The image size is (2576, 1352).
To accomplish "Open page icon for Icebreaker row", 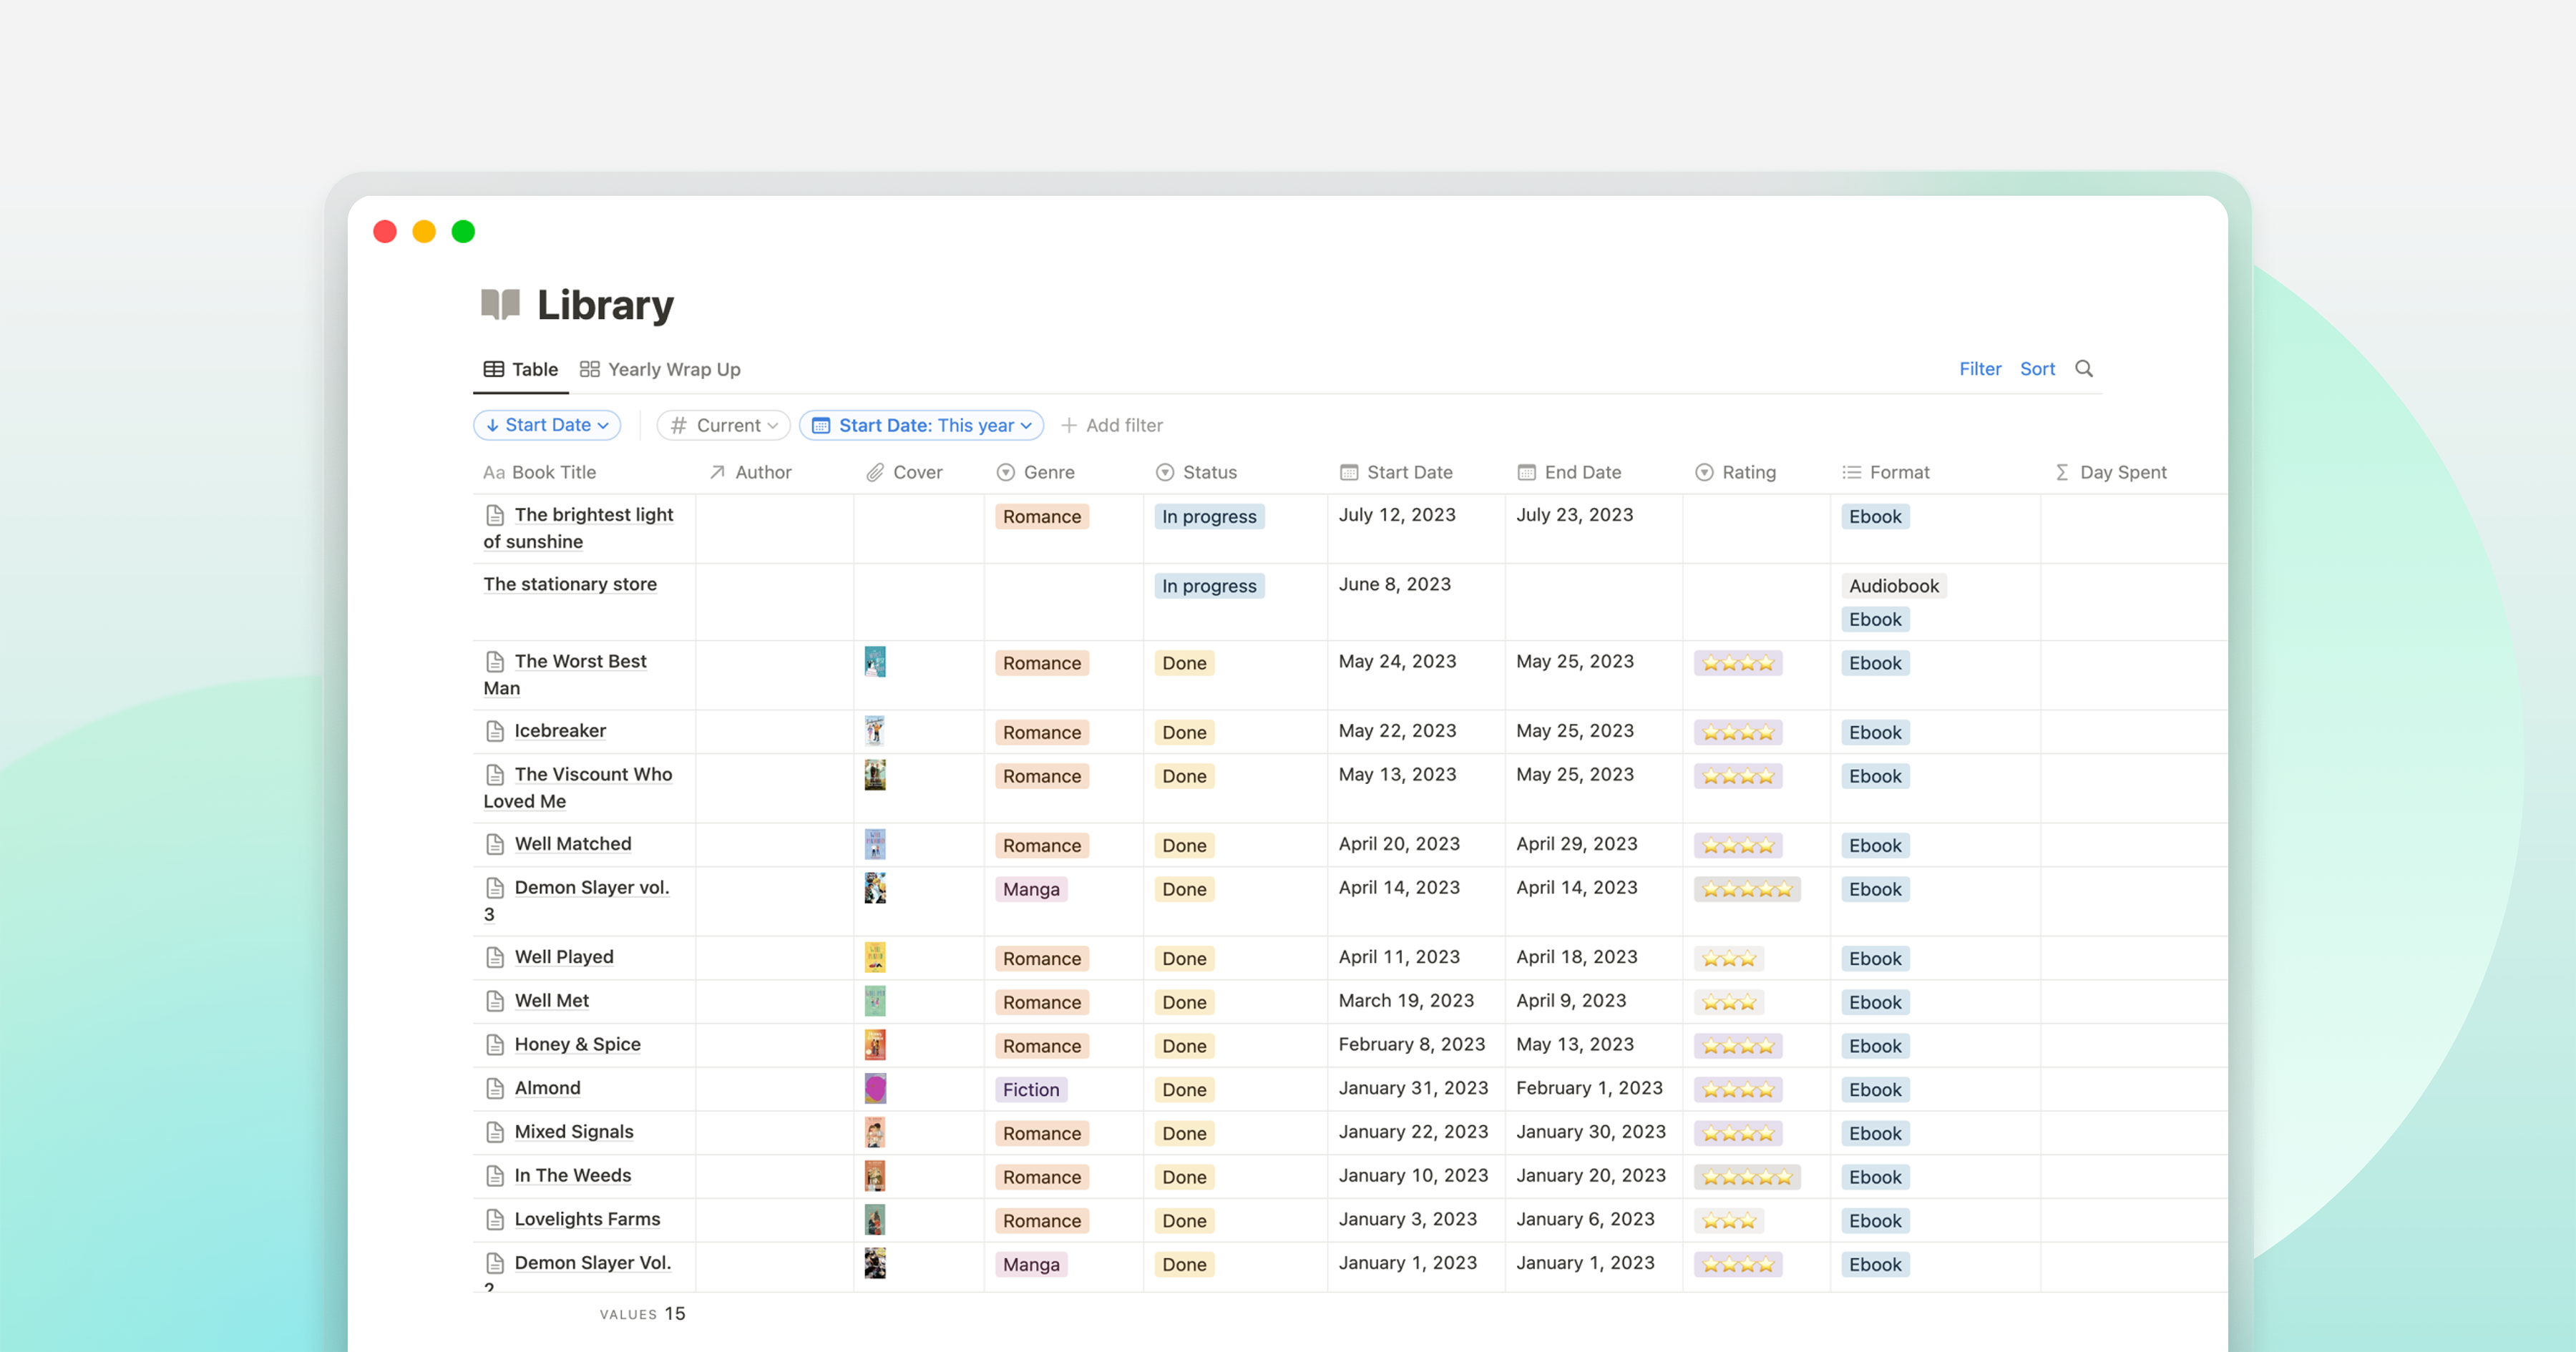I will pyautogui.click(x=494, y=731).
